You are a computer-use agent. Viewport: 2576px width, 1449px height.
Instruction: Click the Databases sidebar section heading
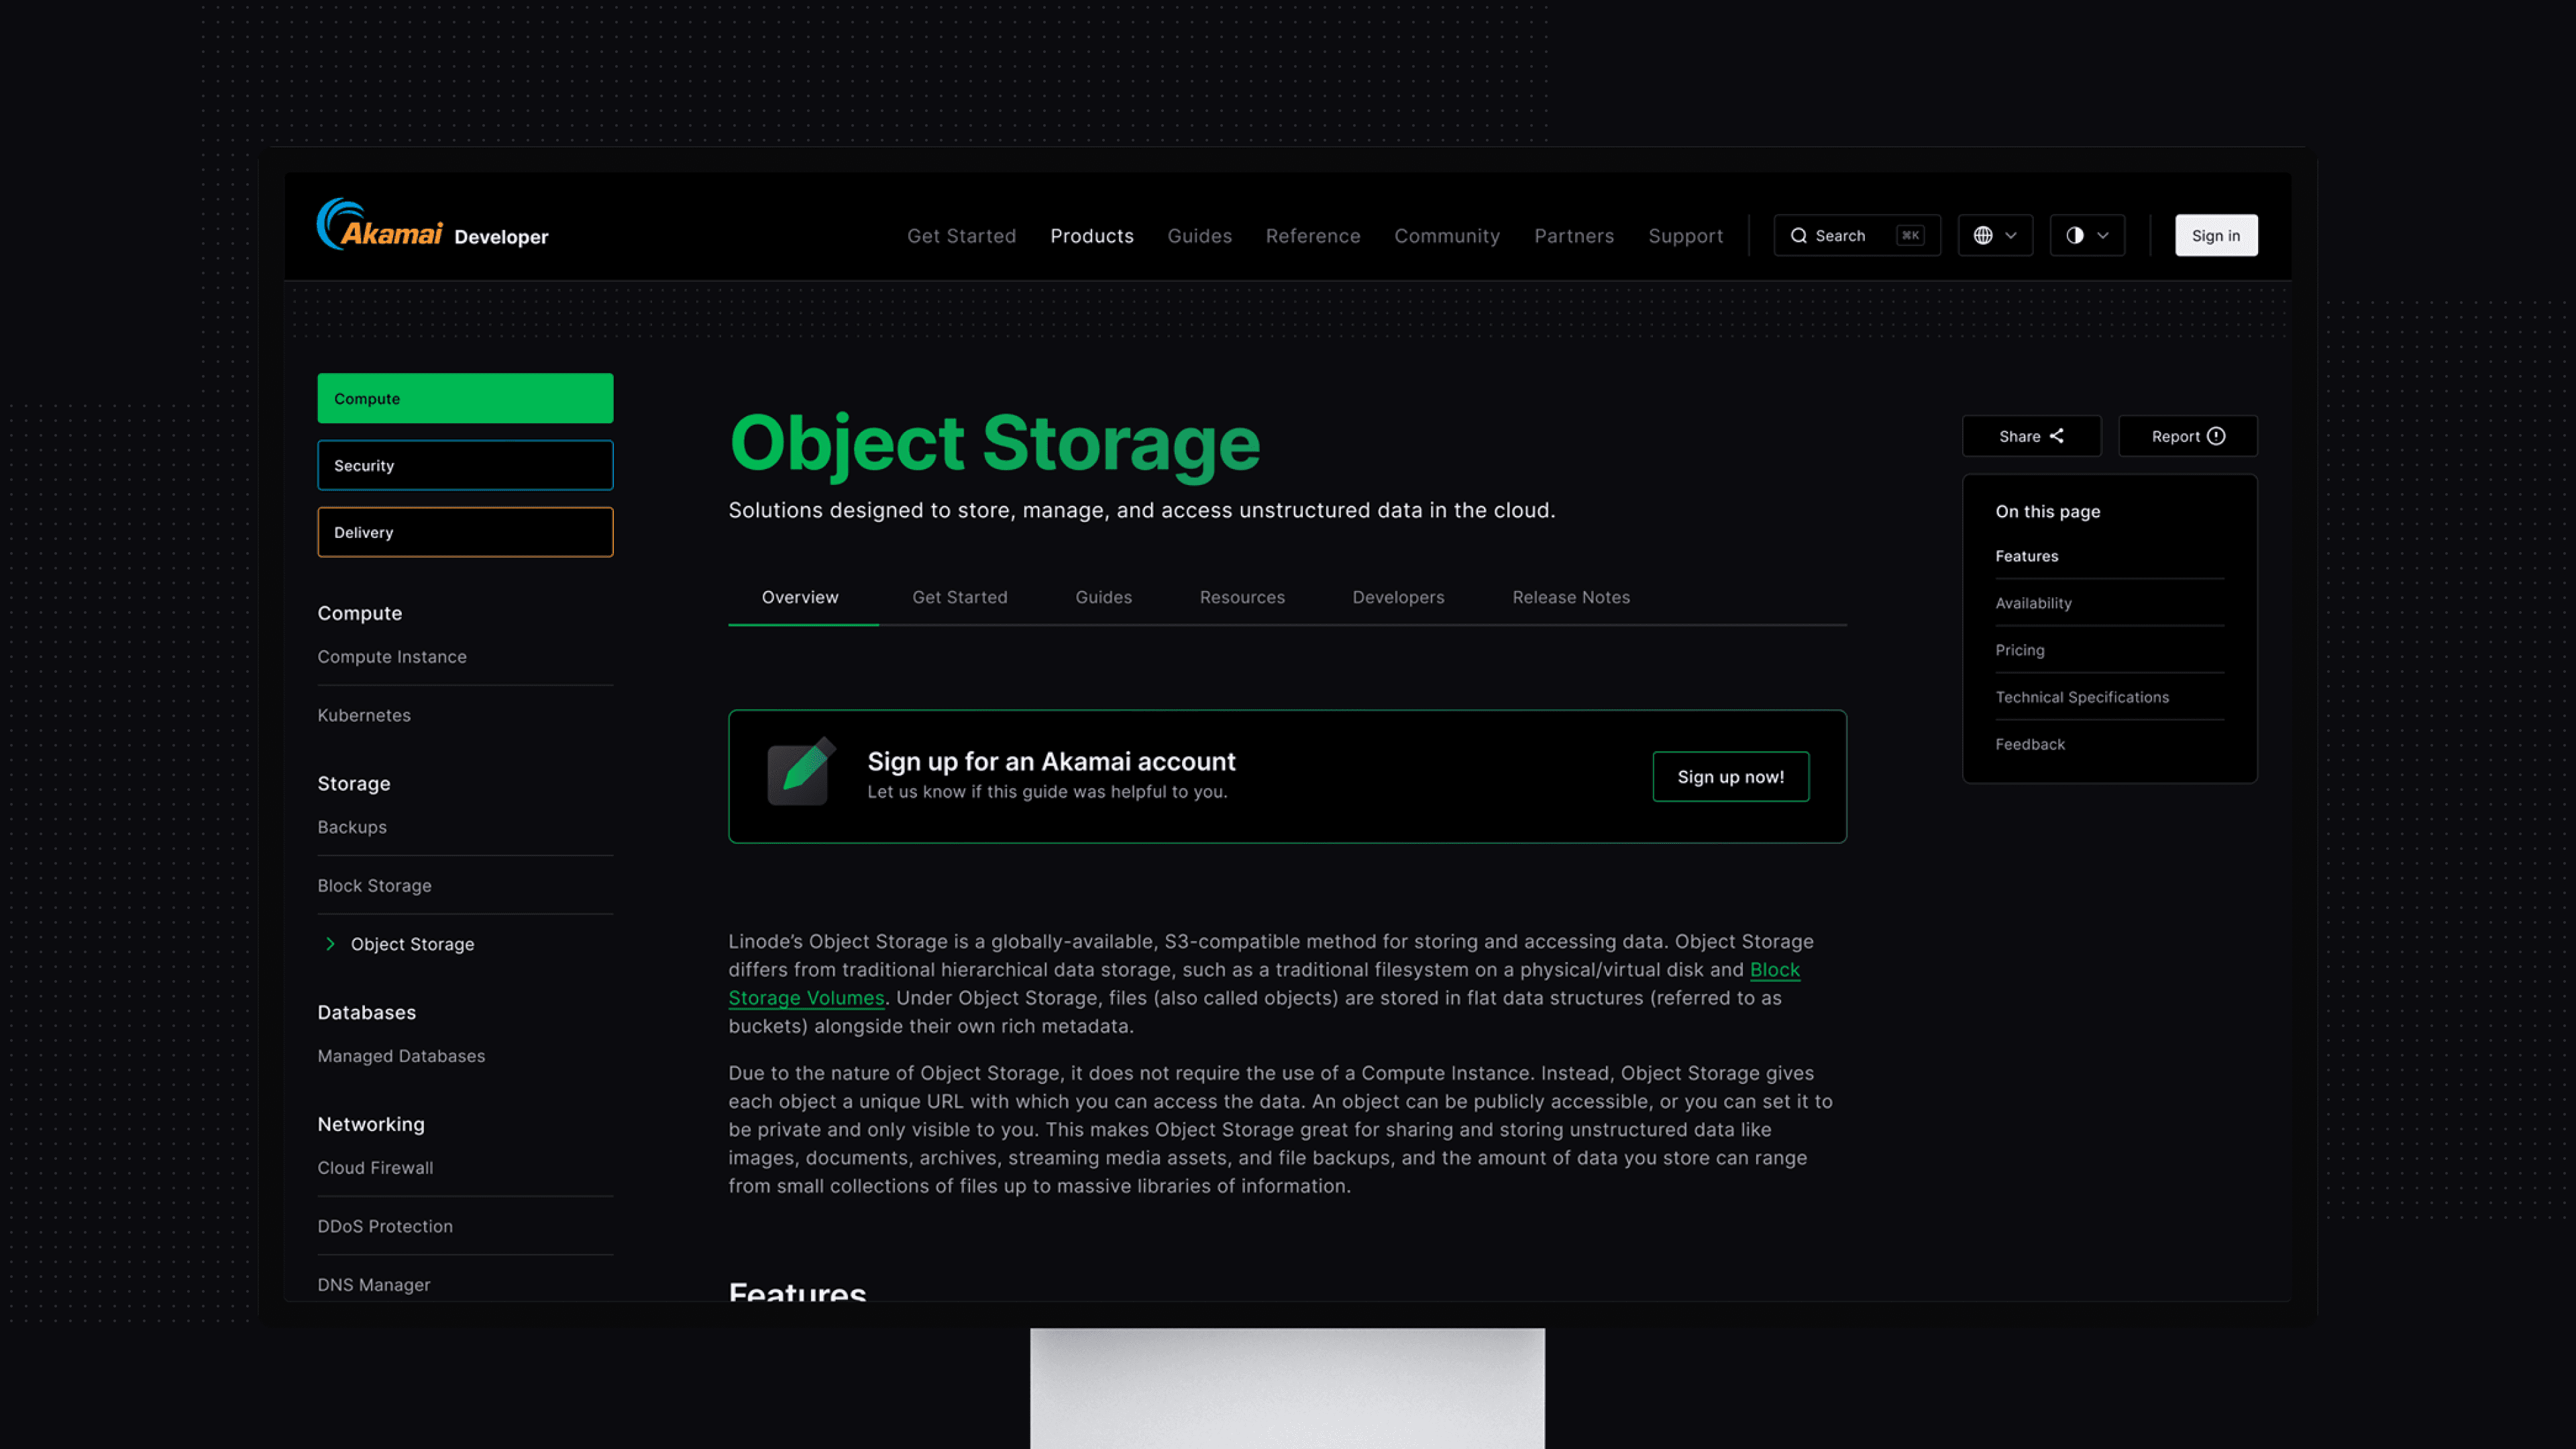click(x=366, y=1013)
